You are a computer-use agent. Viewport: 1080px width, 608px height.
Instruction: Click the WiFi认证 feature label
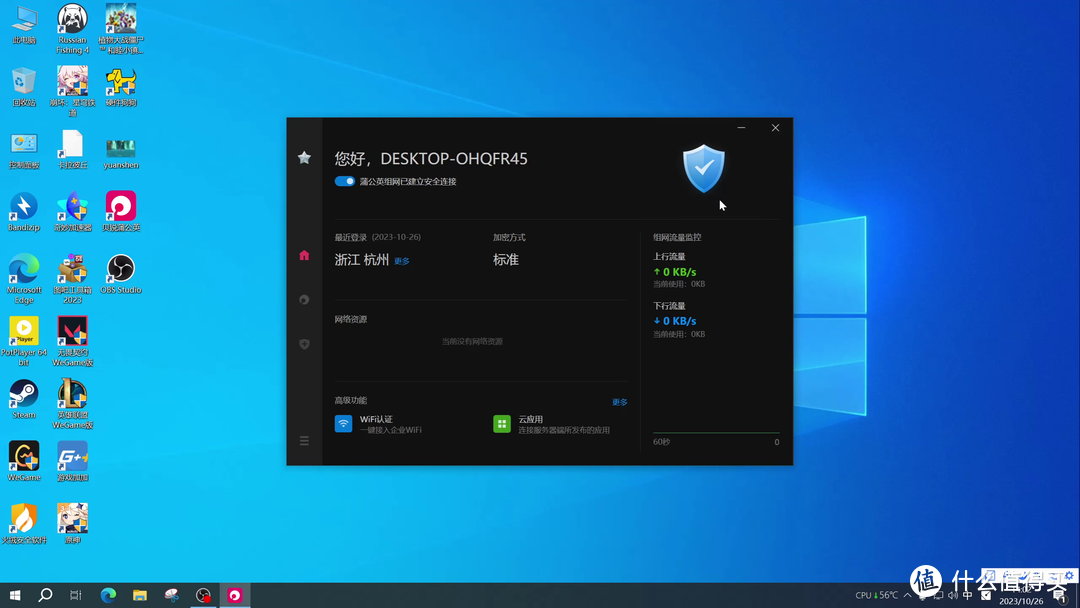point(376,419)
